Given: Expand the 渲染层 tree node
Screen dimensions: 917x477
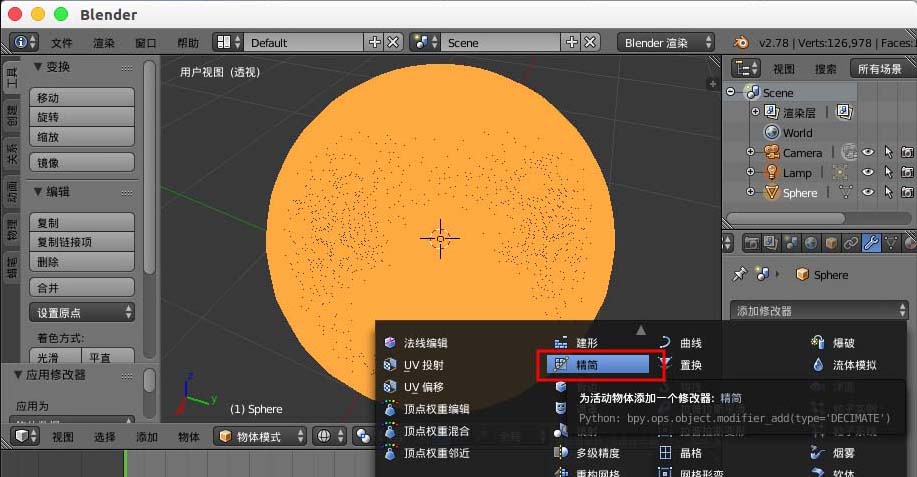Looking at the screenshot, I should click(x=755, y=111).
